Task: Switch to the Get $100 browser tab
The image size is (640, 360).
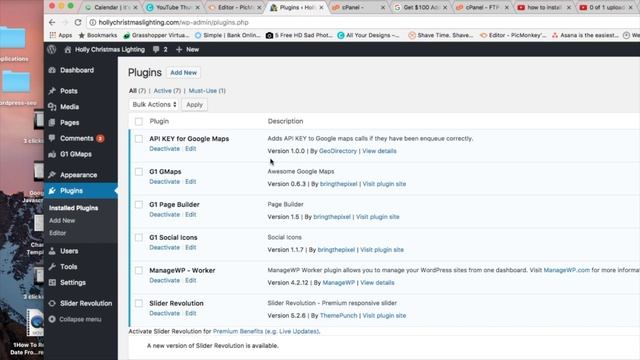Action: click(x=420, y=7)
